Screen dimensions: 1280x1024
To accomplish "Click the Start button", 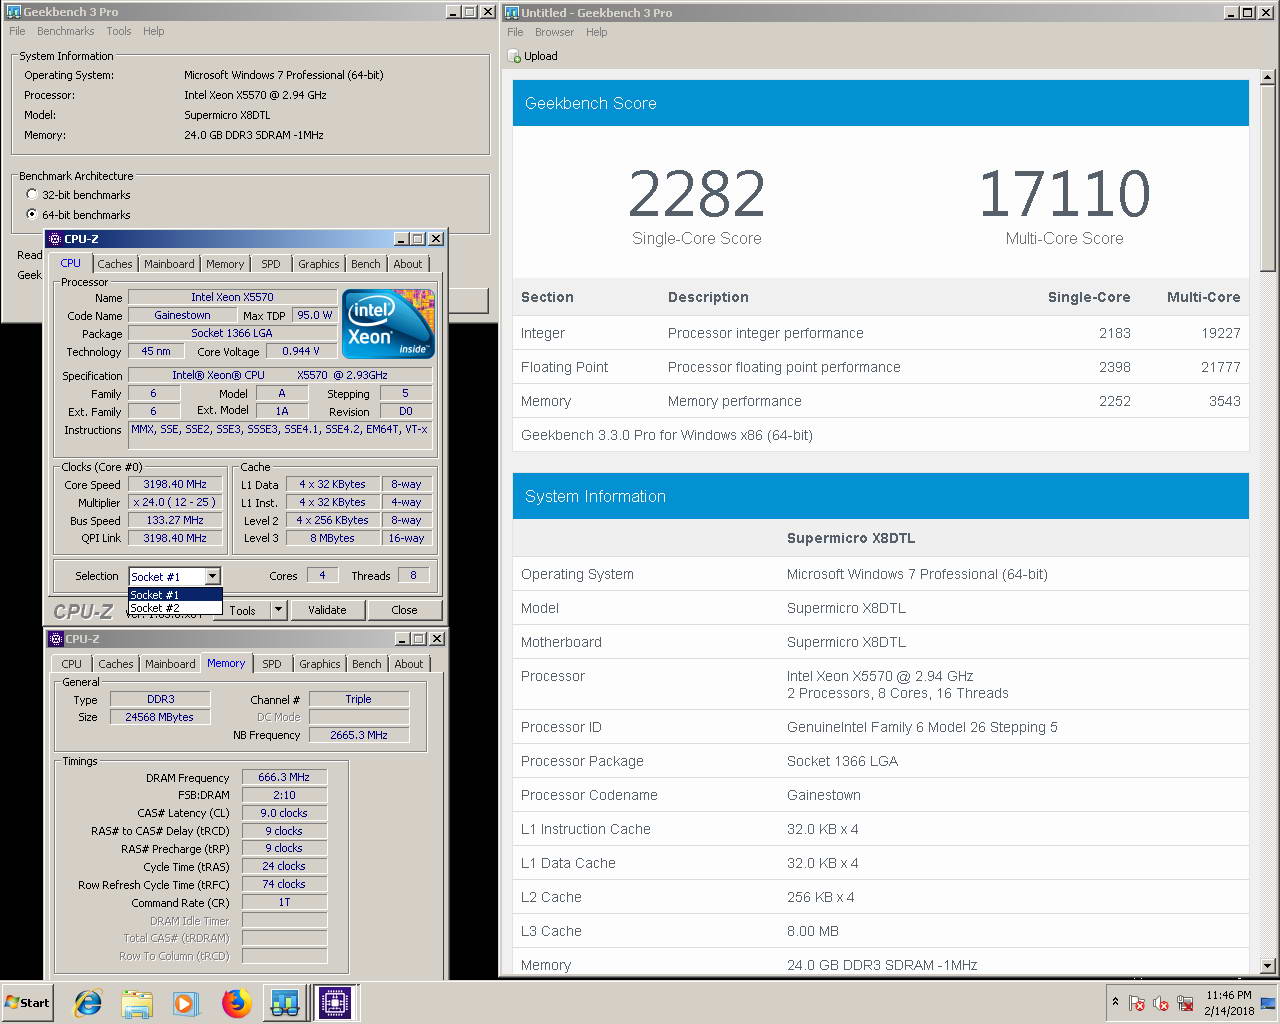I will pos(27,1003).
